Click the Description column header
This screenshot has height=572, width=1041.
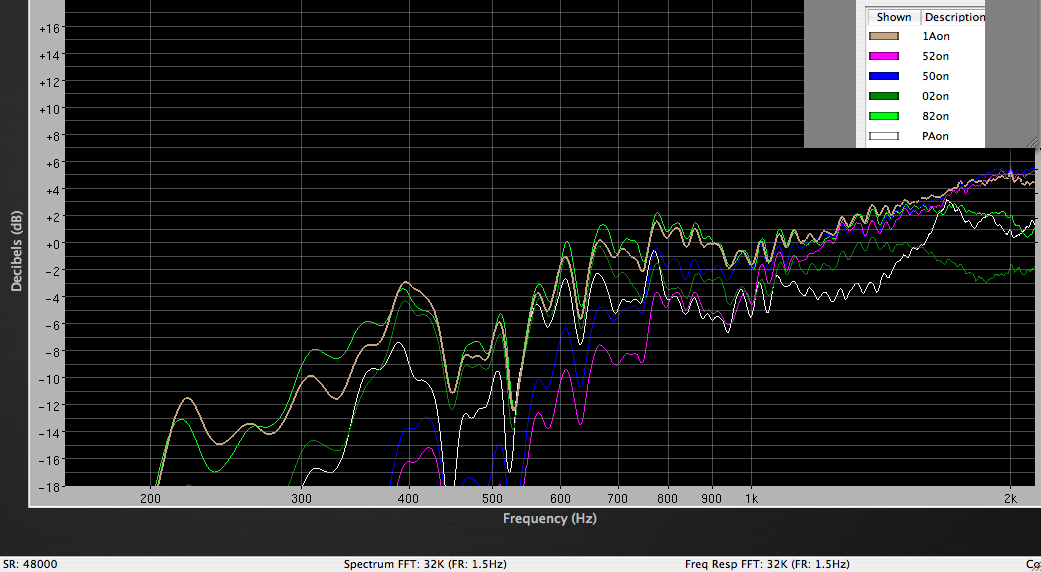click(953, 17)
